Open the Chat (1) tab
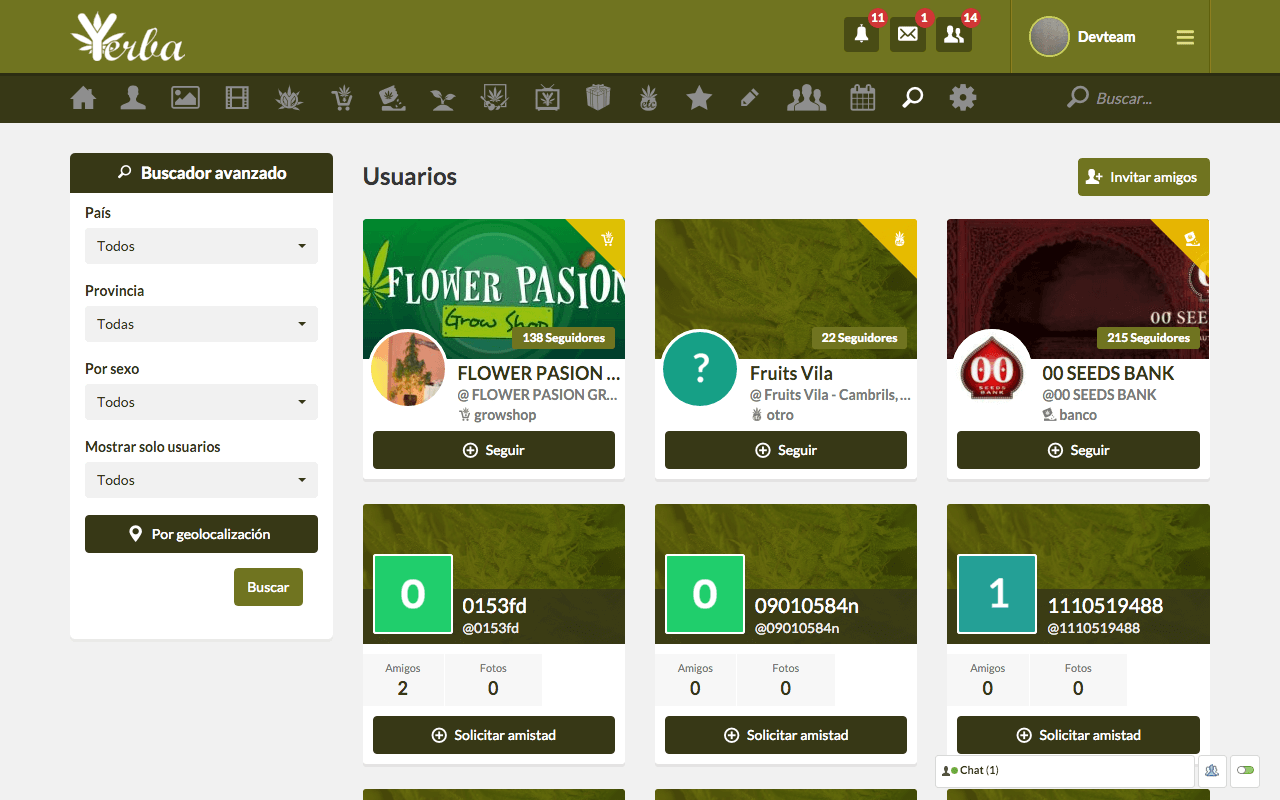 [1064, 770]
